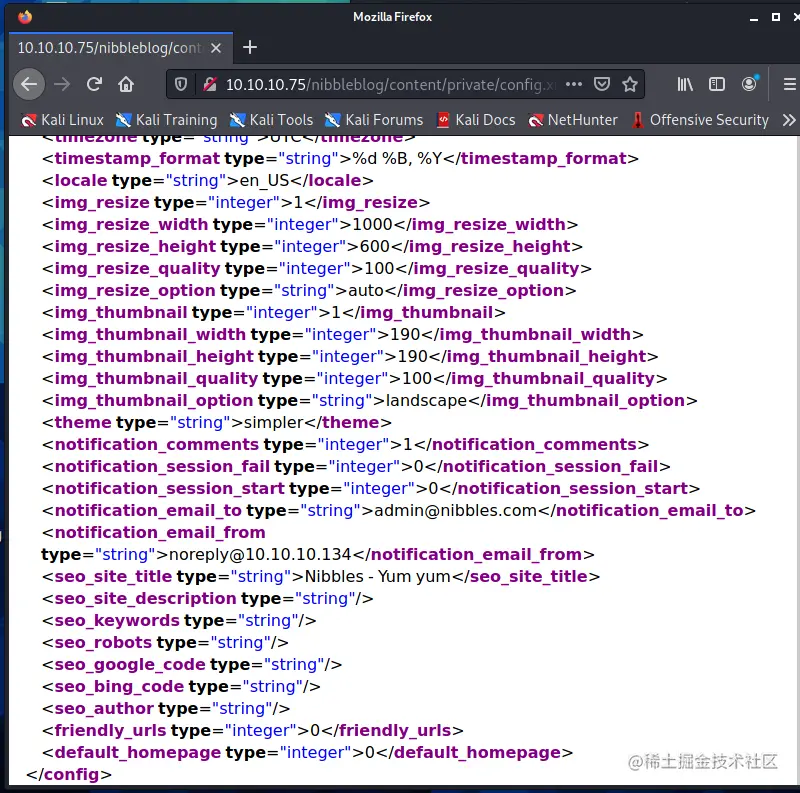Click the value 'landscape'
Screen dimensions: 800x793
(x=427, y=401)
